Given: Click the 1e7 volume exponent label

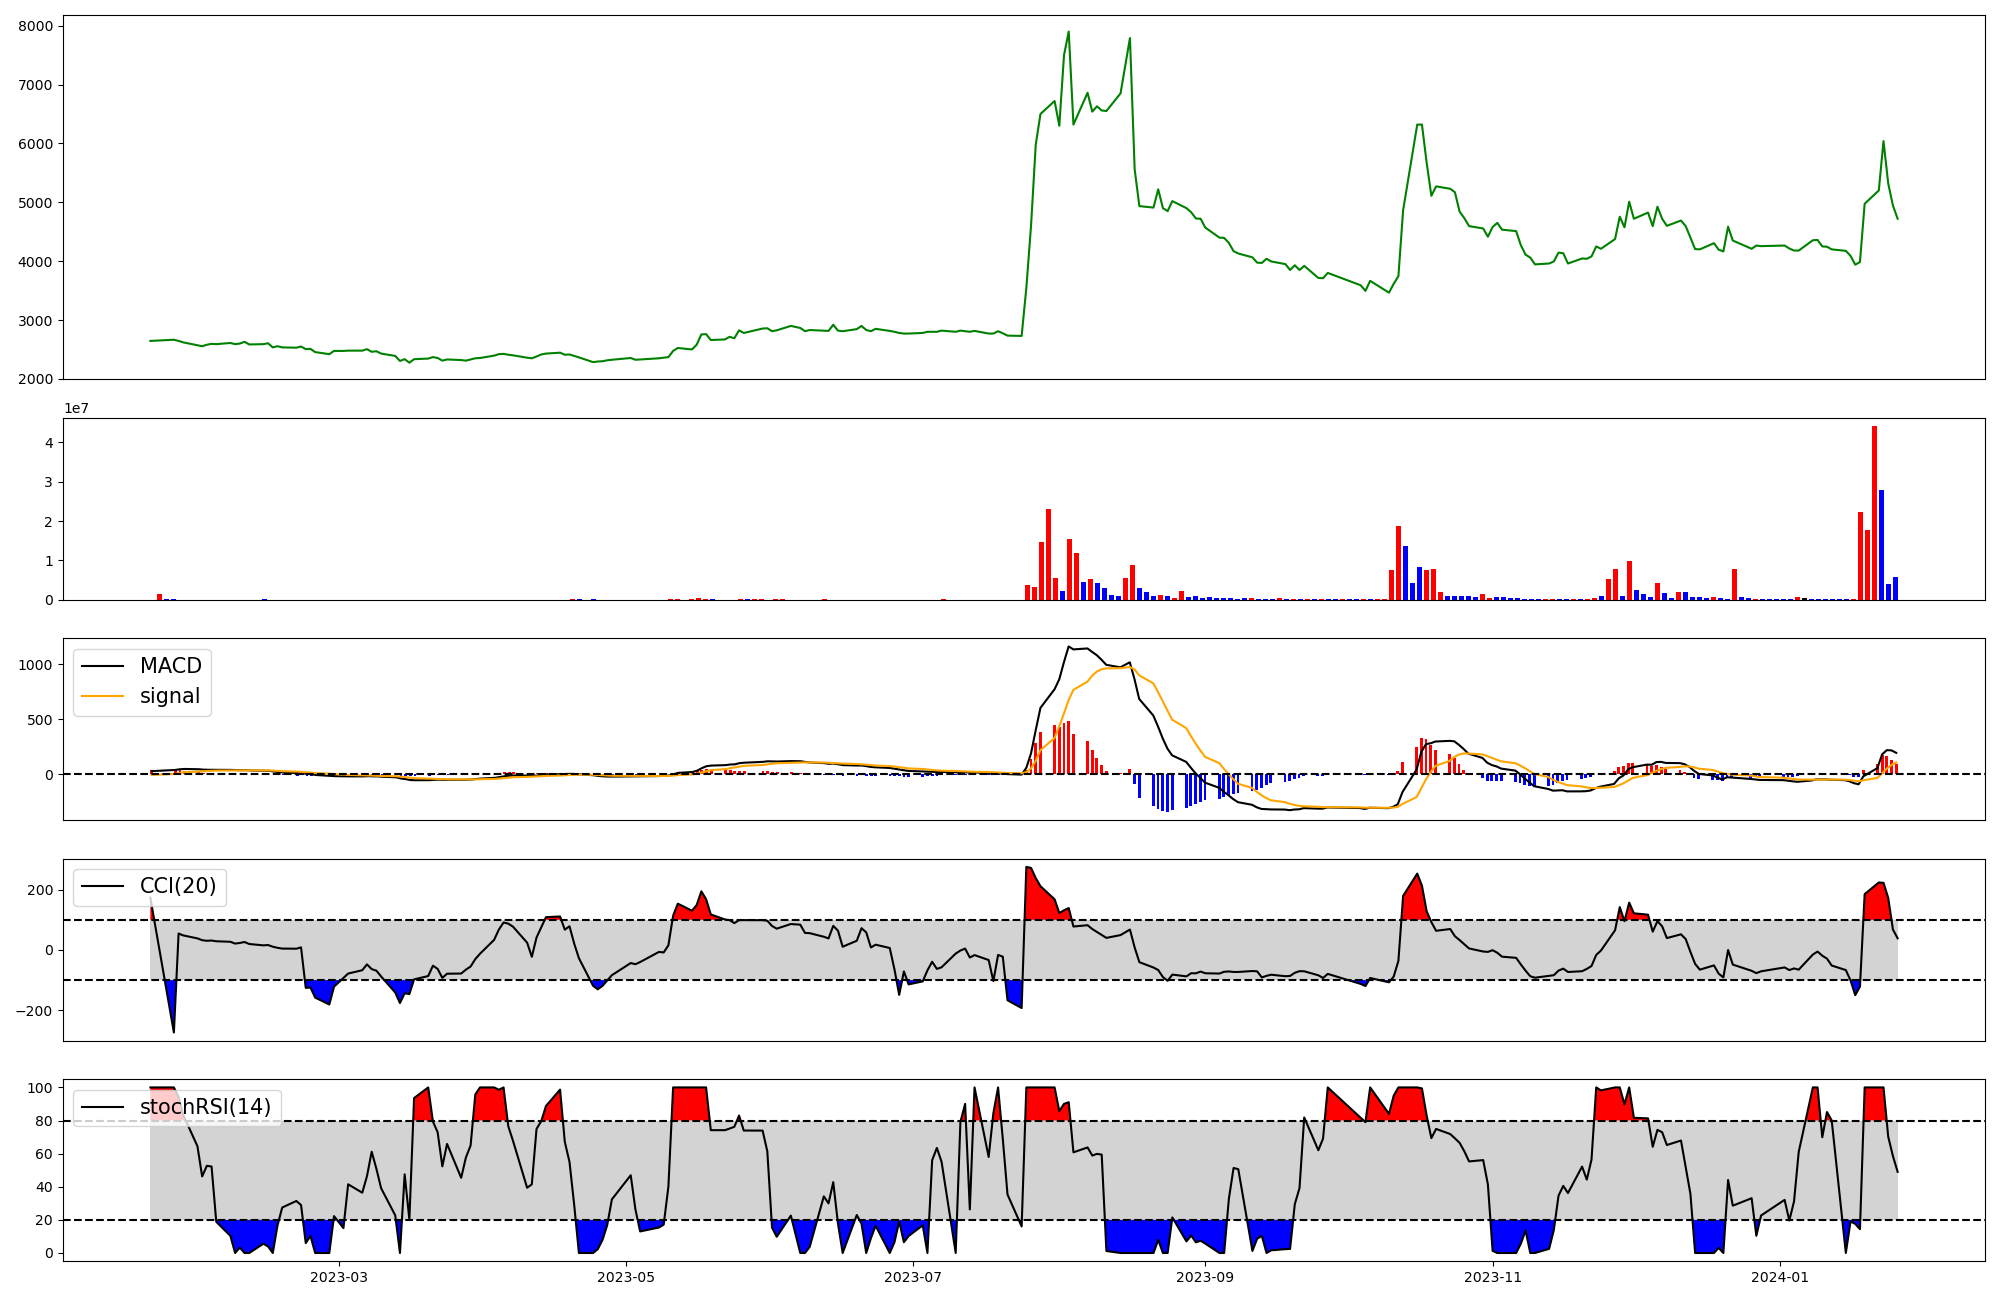Looking at the screenshot, I should (77, 409).
